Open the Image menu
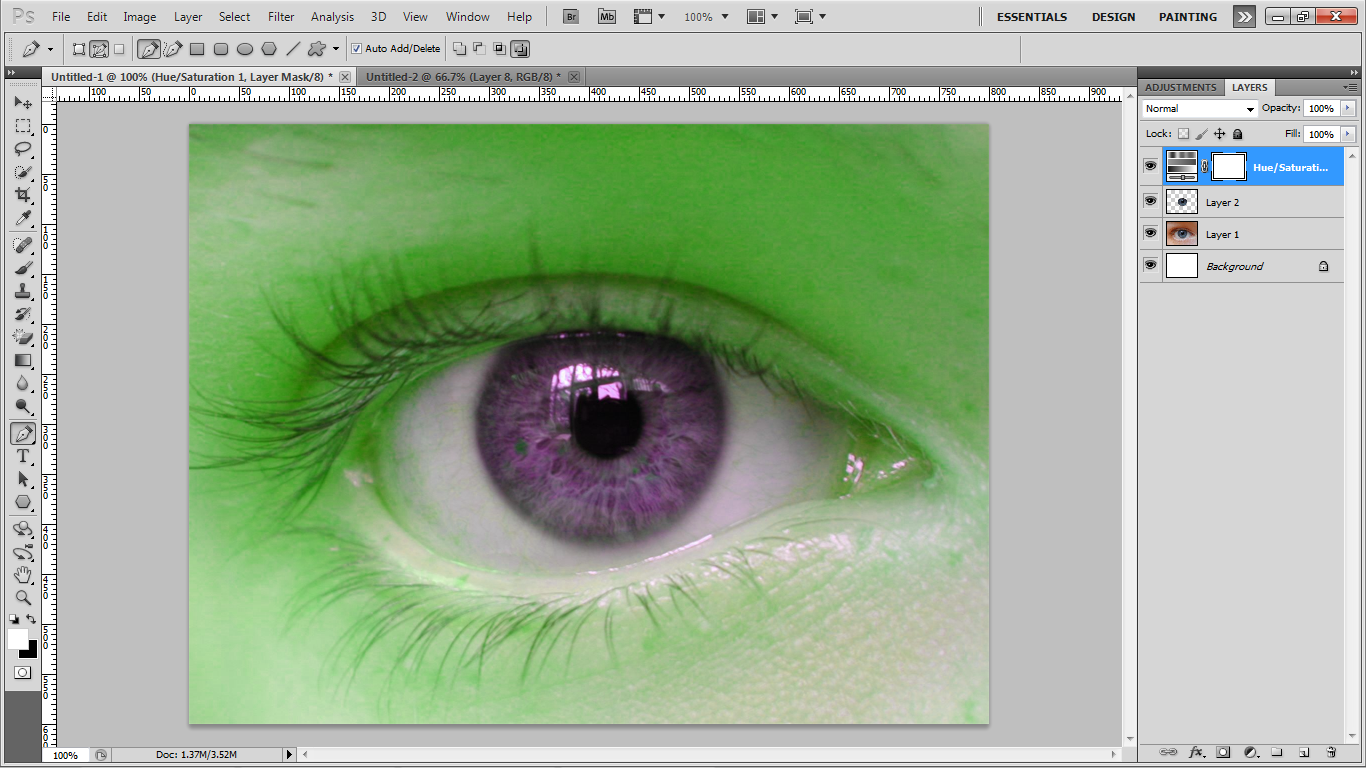Image resolution: width=1366 pixels, height=768 pixels. [x=139, y=17]
